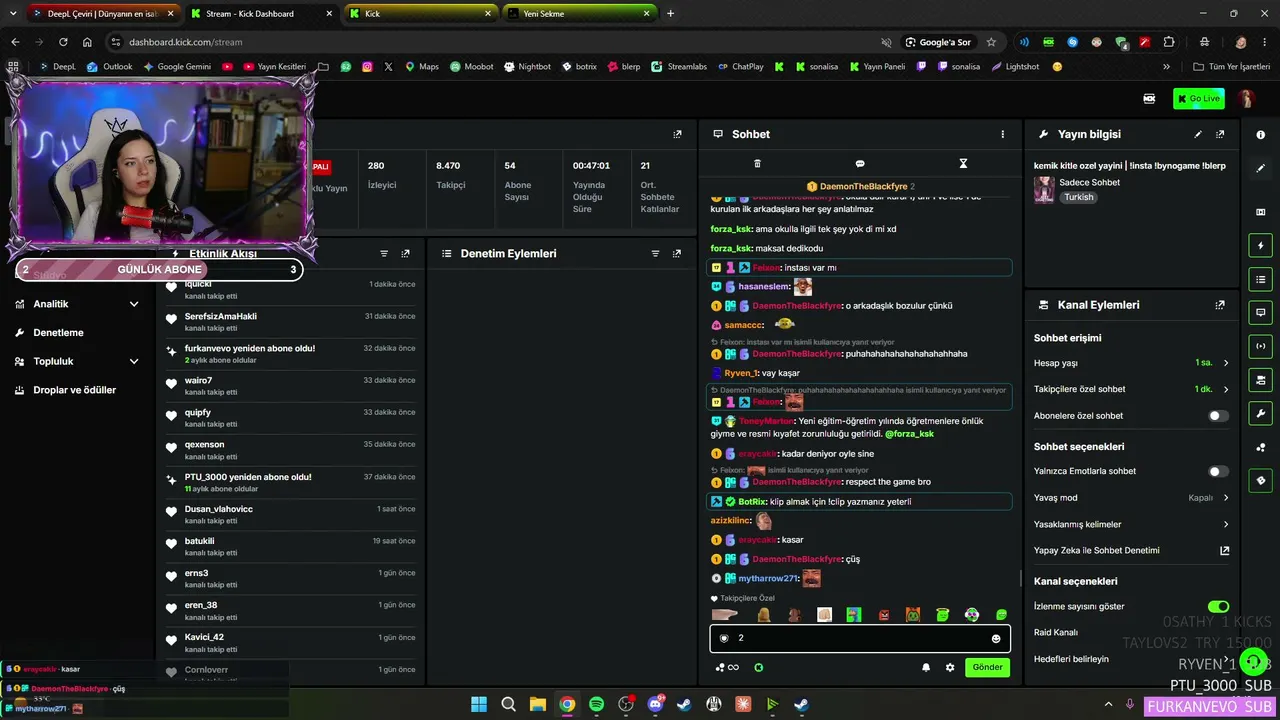Switch to the Yeni Sekme browser tab
The image size is (1280, 720).
(578, 14)
